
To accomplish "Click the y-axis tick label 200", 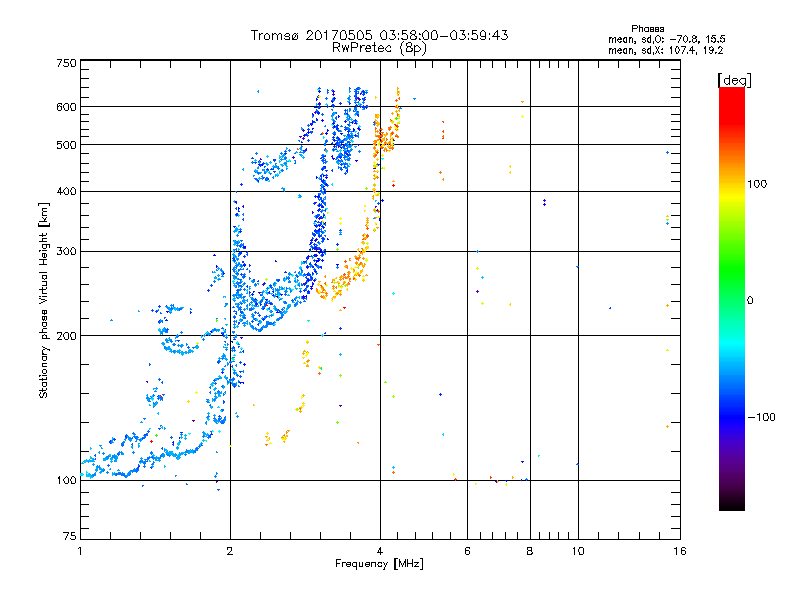I will click(66, 336).
